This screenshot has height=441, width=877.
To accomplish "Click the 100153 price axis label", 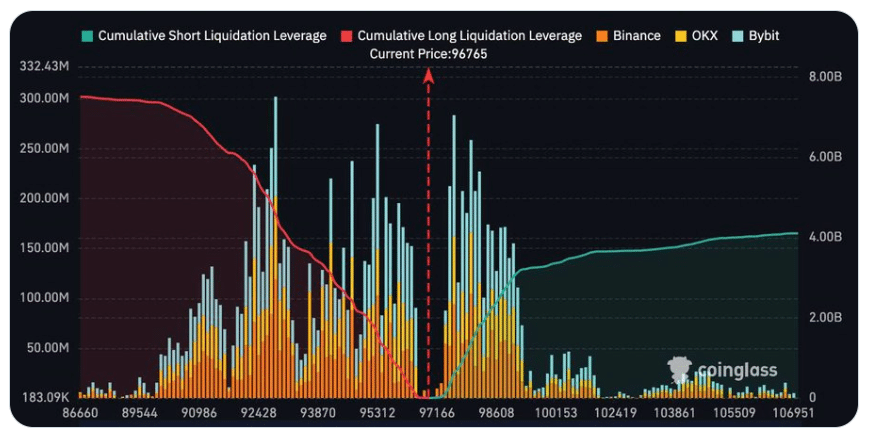I will point(555,414).
